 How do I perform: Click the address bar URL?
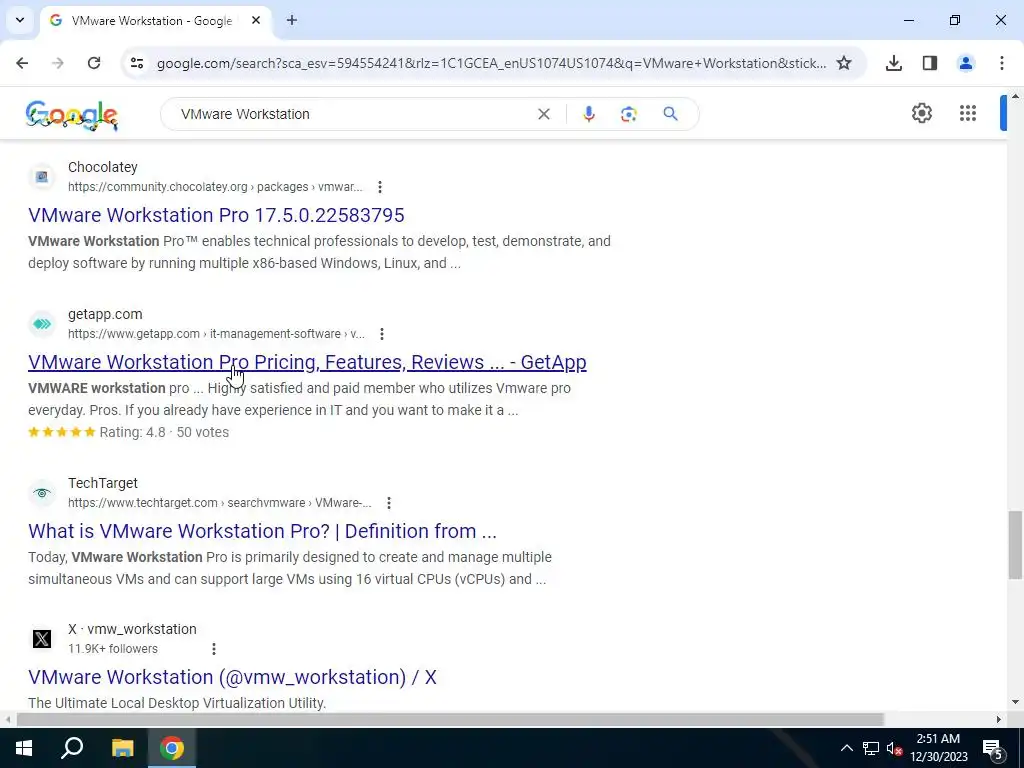[x=491, y=63]
